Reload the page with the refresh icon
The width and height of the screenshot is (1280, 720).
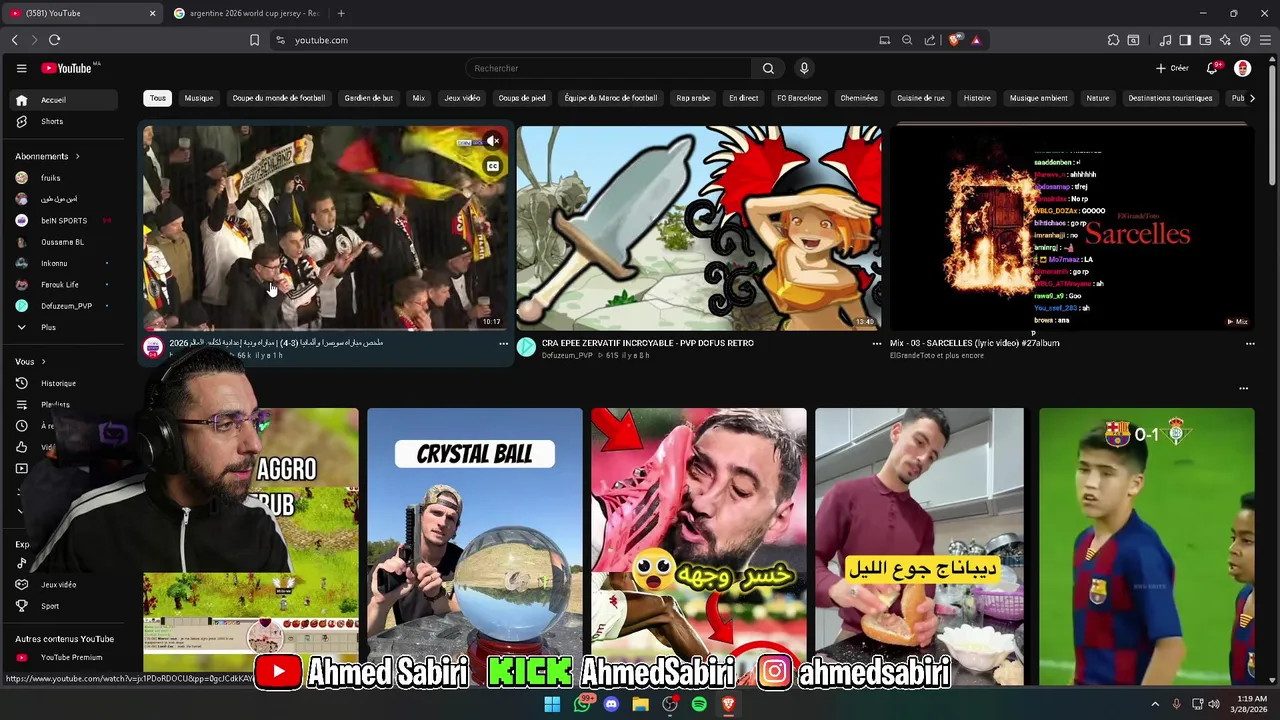[54, 40]
